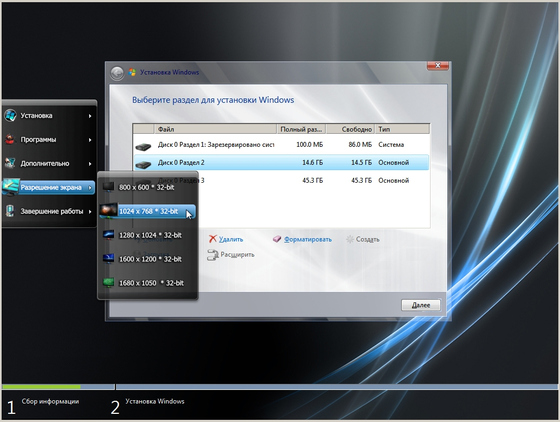Click the Далее button
This screenshot has height=422, width=560.
coord(421,305)
